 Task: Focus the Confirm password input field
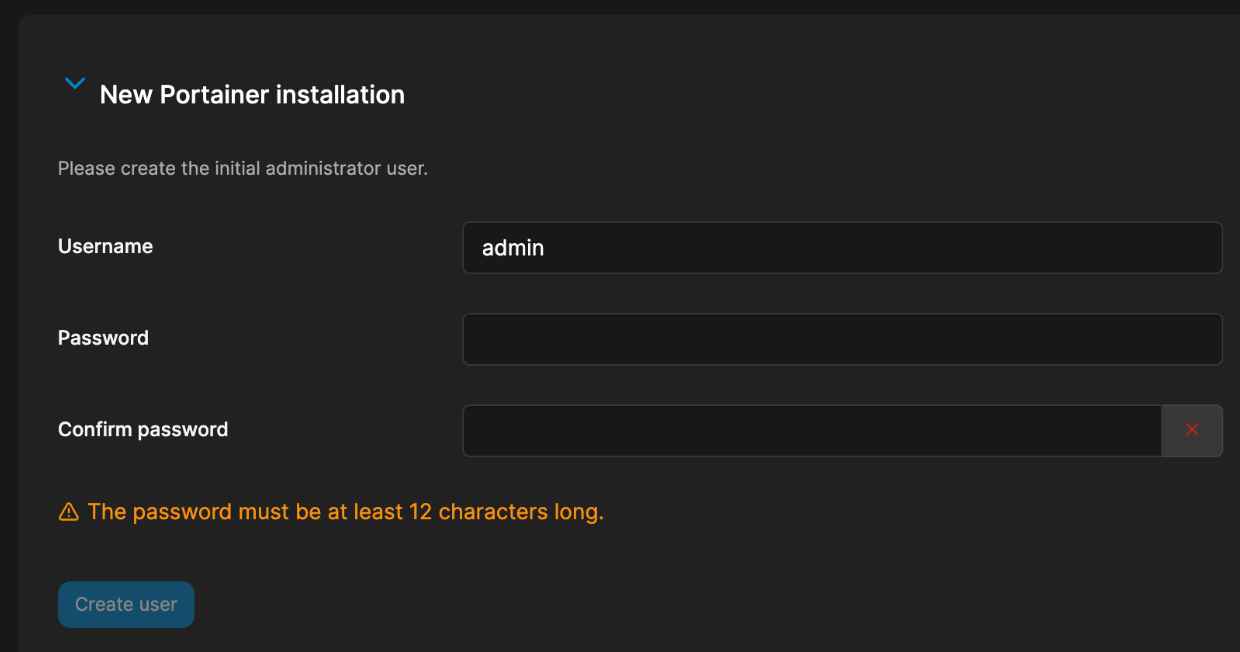(x=812, y=431)
